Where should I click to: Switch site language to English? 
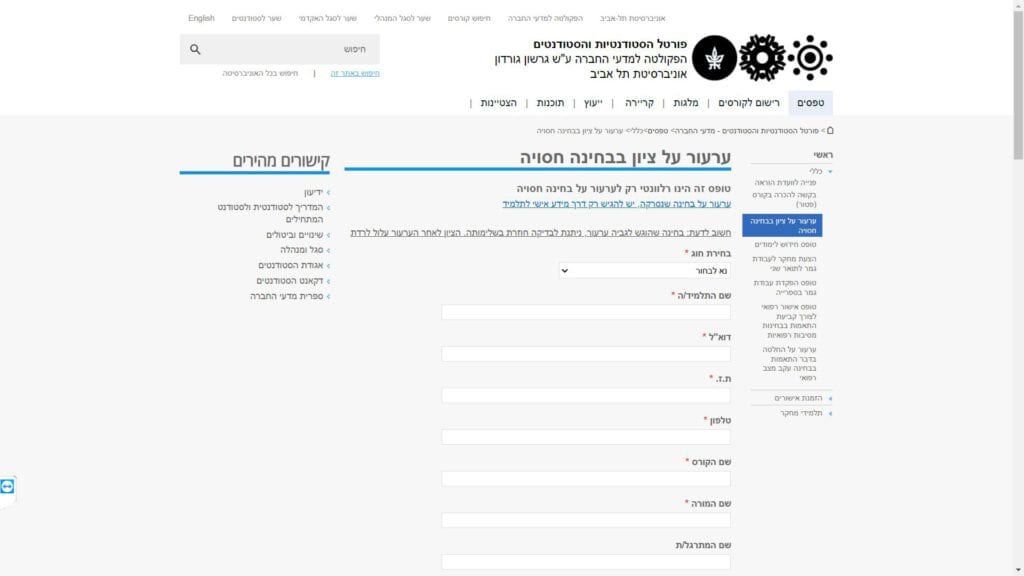(x=201, y=18)
